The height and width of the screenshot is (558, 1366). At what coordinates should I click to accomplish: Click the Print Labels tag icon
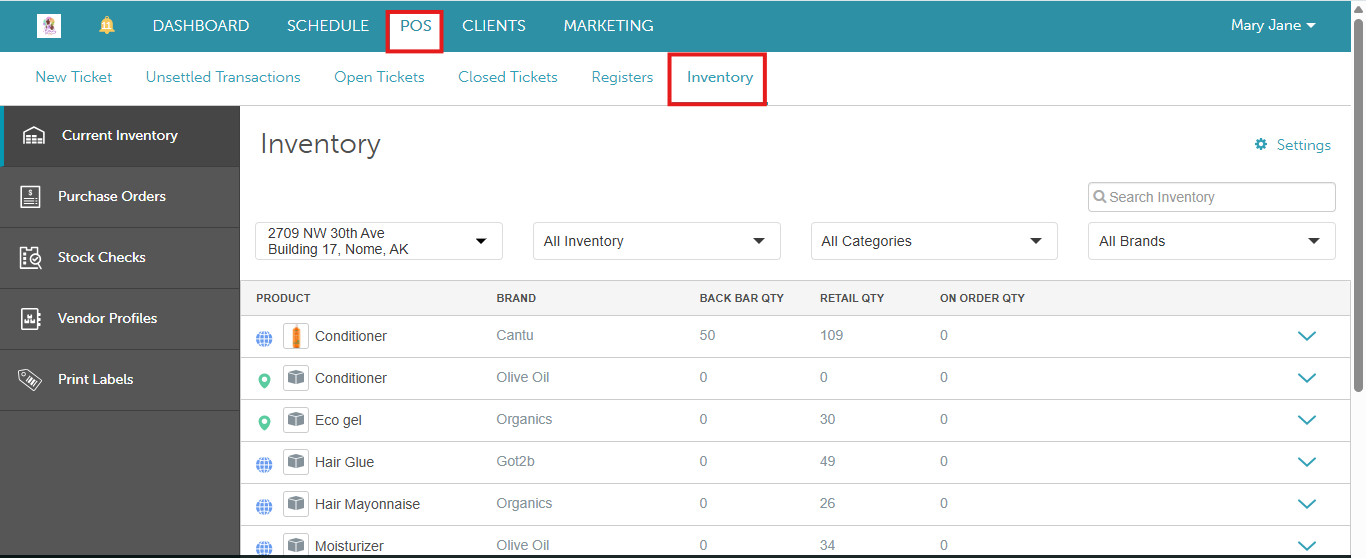point(31,380)
